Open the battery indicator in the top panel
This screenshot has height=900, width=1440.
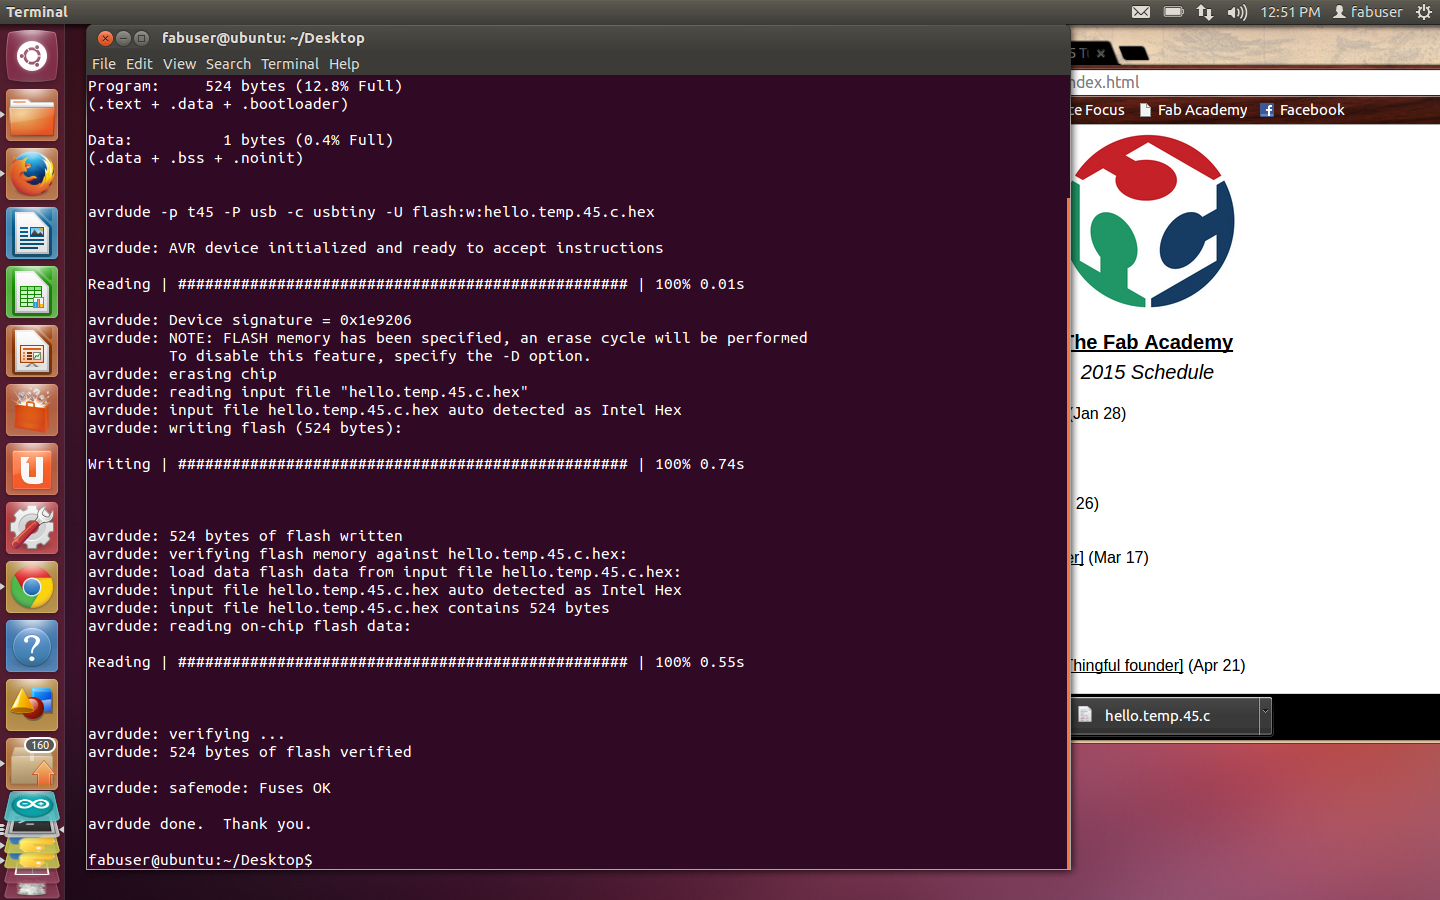pos(1174,12)
